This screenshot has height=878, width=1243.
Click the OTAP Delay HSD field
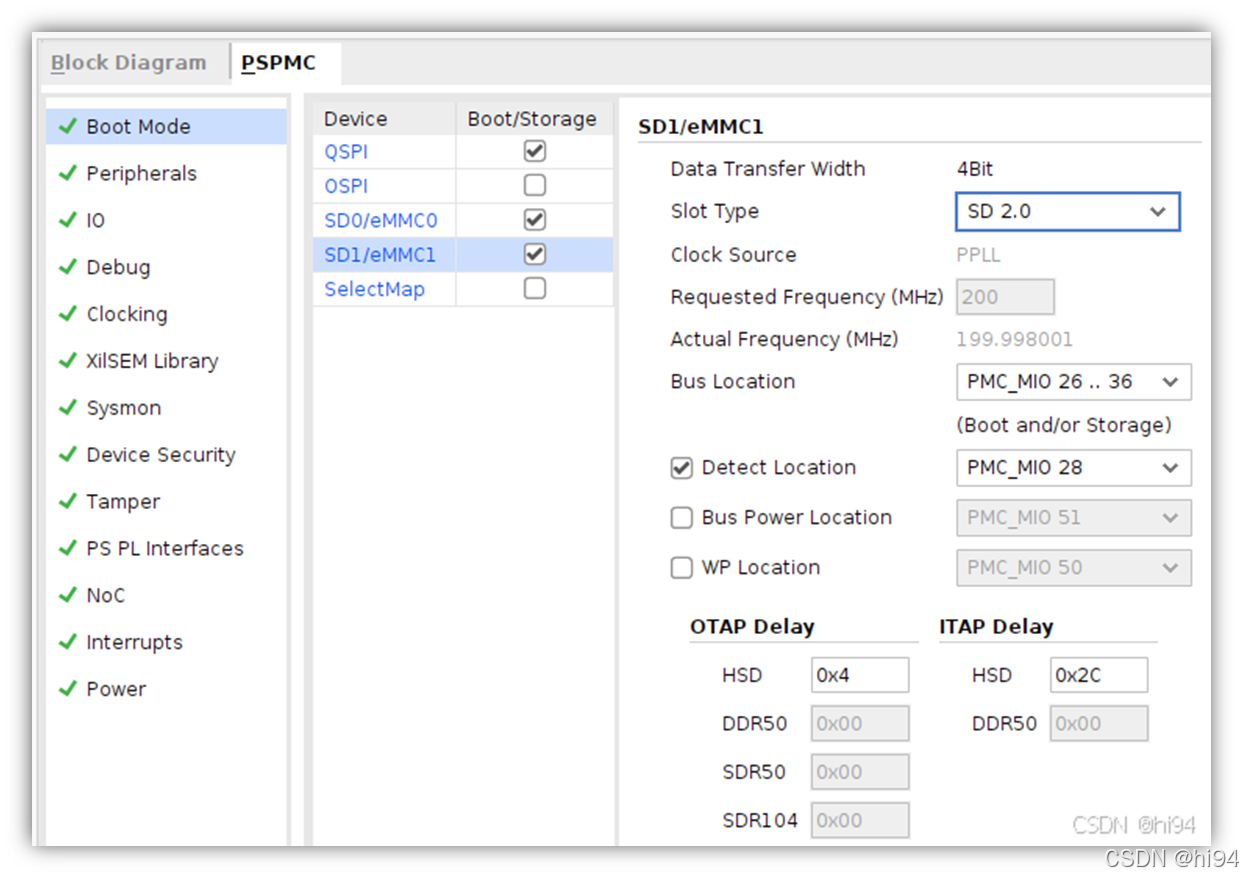(x=860, y=676)
